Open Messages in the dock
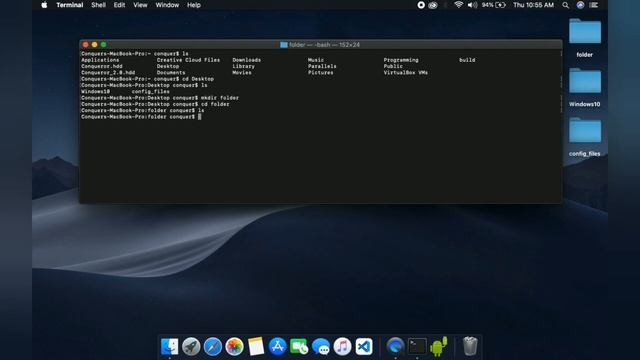The width and height of the screenshot is (640, 360). pyautogui.click(x=321, y=347)
